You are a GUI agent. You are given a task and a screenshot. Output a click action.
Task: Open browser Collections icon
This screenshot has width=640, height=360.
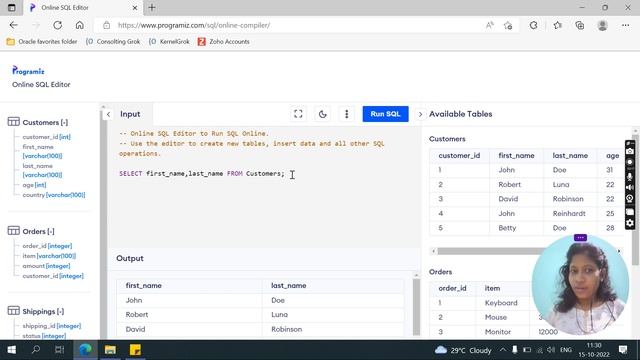(580, 25)
